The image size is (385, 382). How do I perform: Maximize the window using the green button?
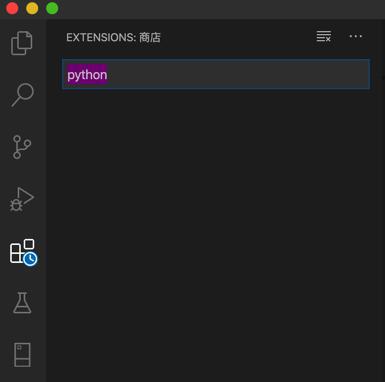point(52,8)
